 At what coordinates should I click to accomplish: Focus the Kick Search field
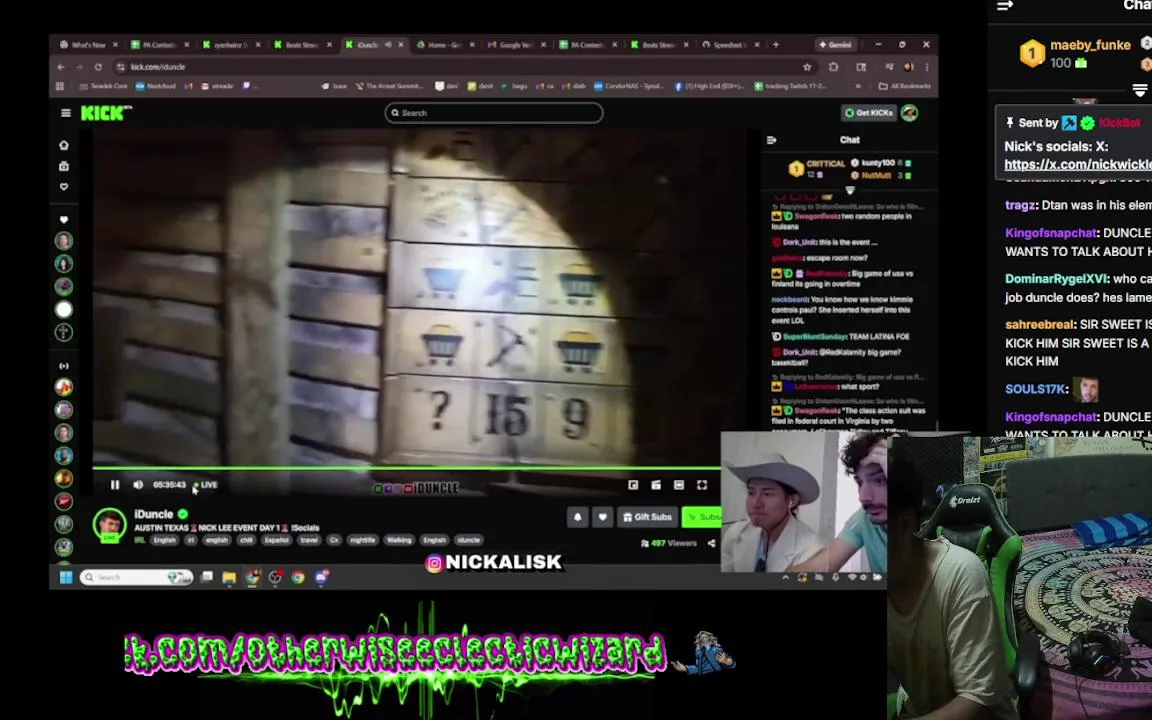pos(494,113)
